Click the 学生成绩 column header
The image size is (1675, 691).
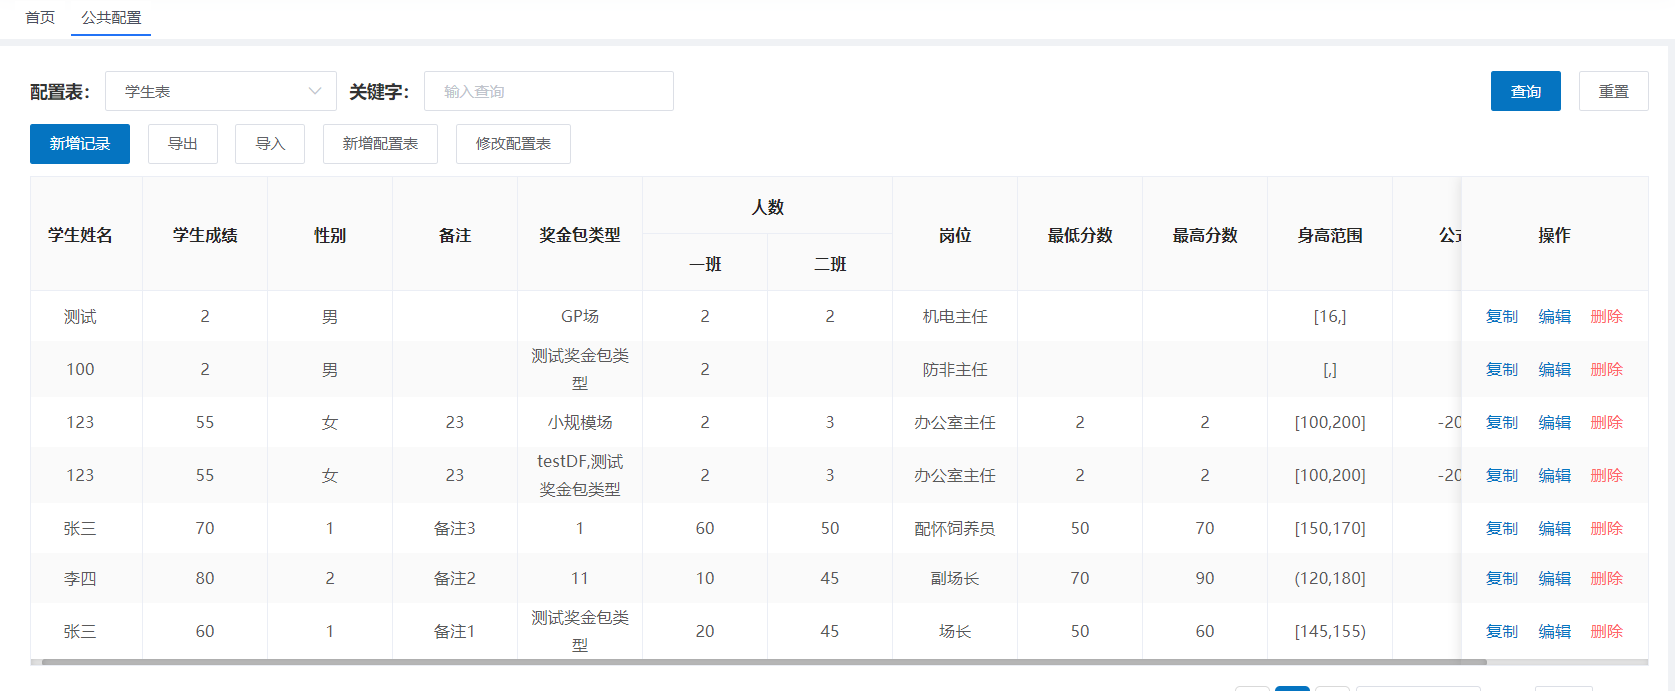[x=205, y=235]
